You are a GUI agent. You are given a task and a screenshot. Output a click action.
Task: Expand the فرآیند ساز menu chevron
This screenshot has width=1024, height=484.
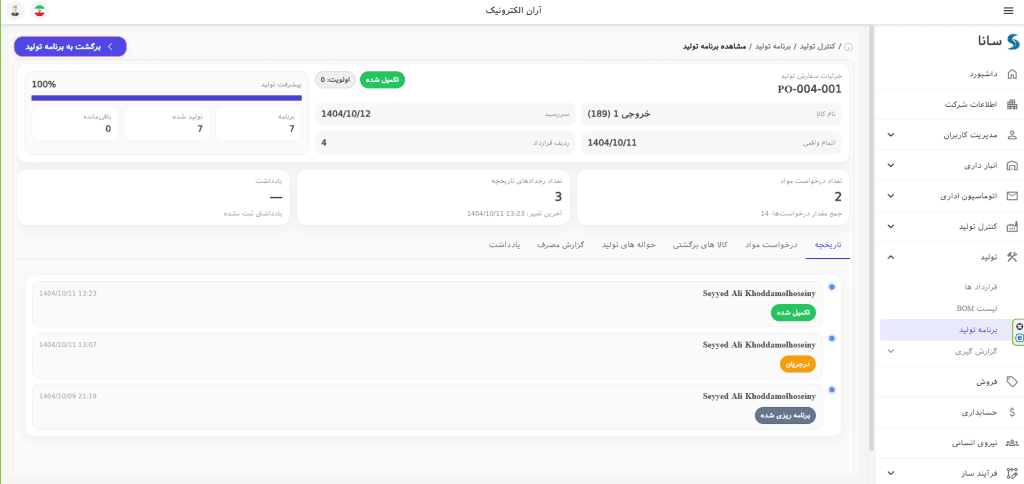(x=891, y=473)
